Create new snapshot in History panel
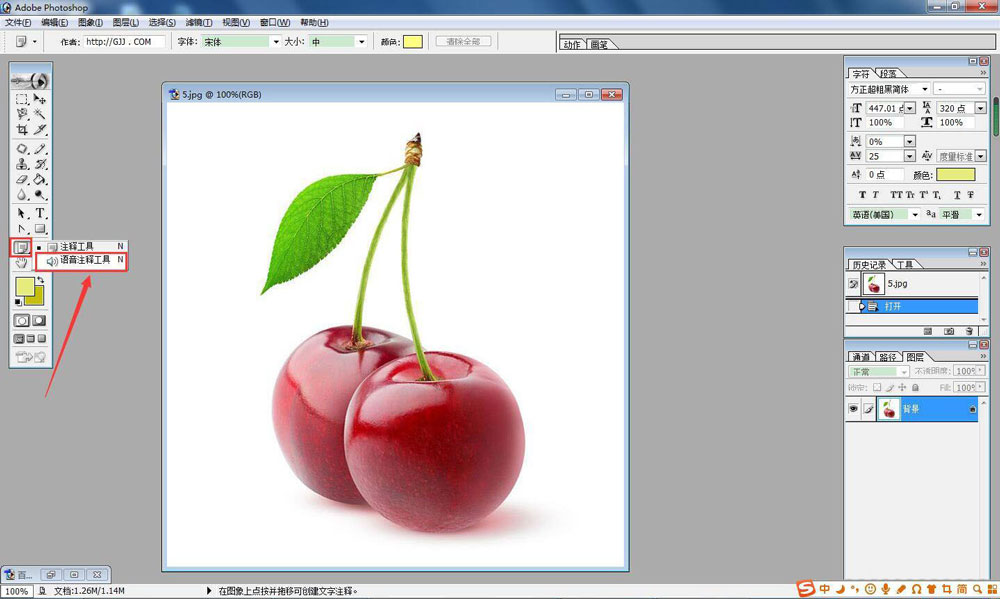Screen dimensions: 1000x599 [949, 331]
